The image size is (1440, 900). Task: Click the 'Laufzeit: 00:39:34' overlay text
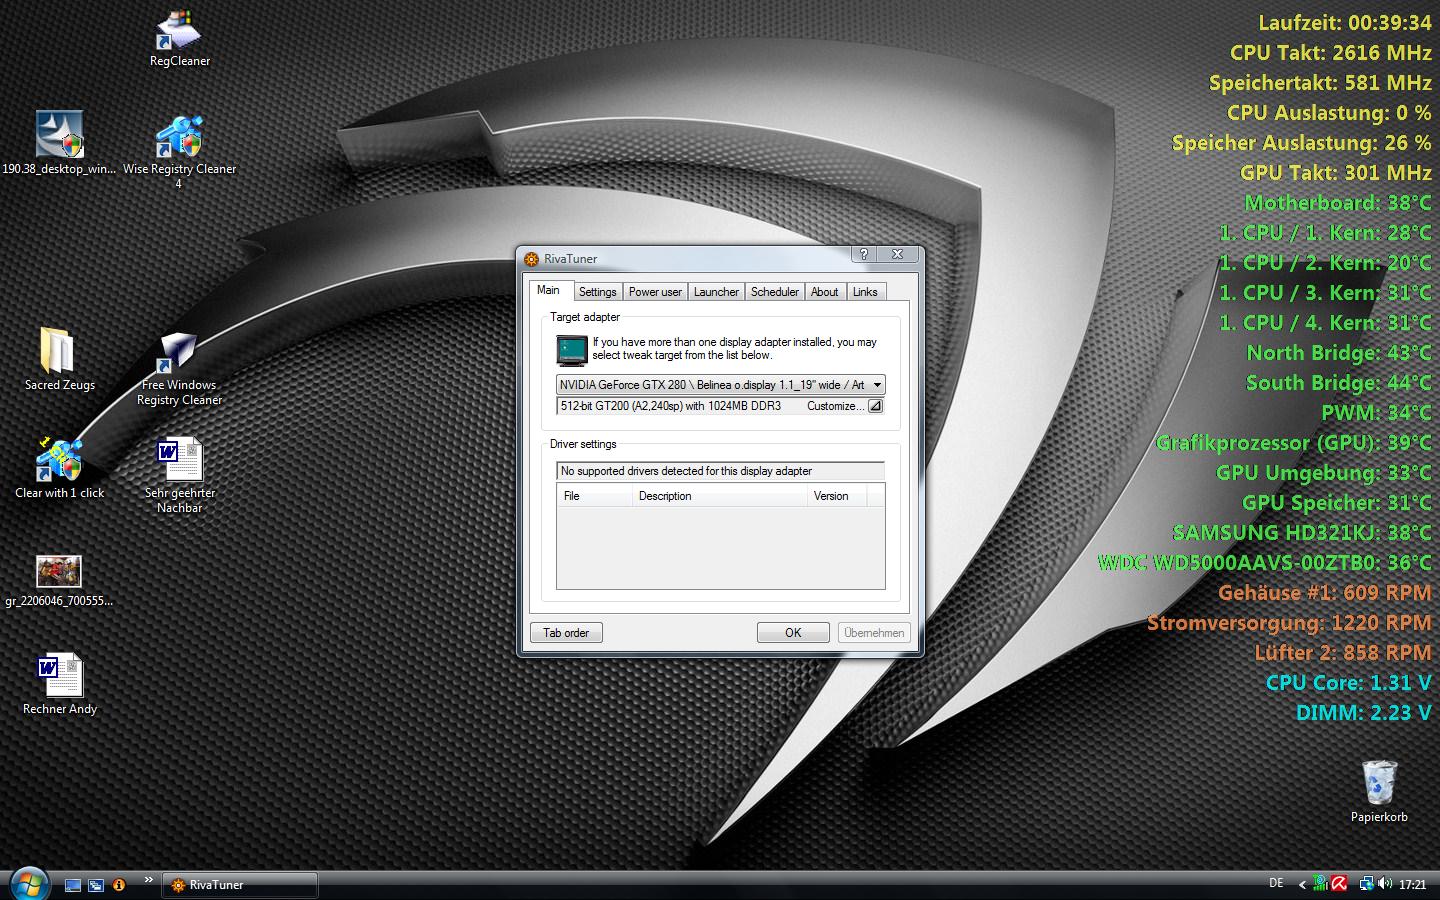point(1345,23)
